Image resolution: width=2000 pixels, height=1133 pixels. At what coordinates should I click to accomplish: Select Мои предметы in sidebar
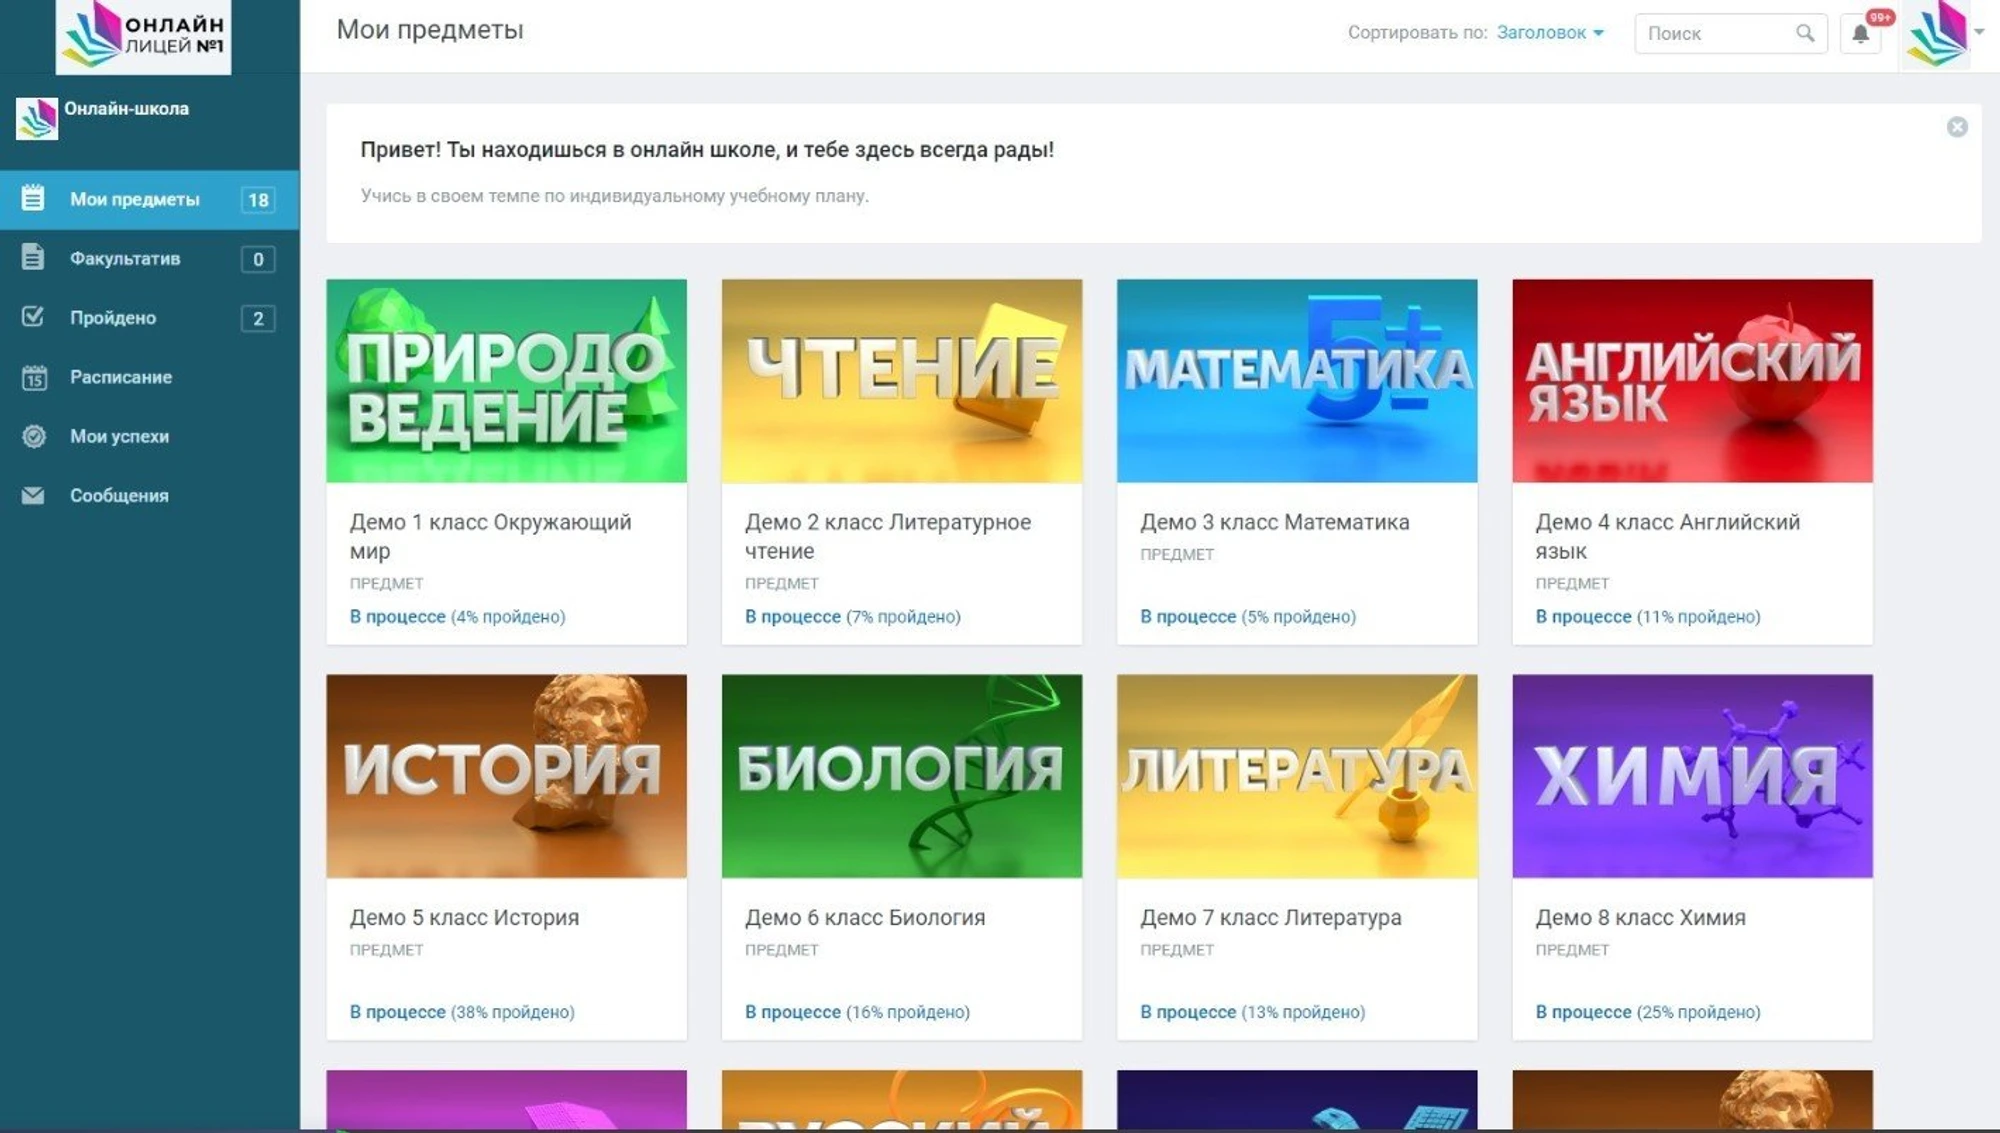click(x=135, y=200)
